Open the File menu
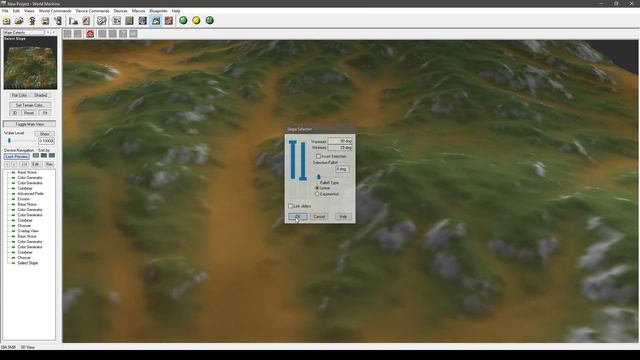 (x=5, y=11)
